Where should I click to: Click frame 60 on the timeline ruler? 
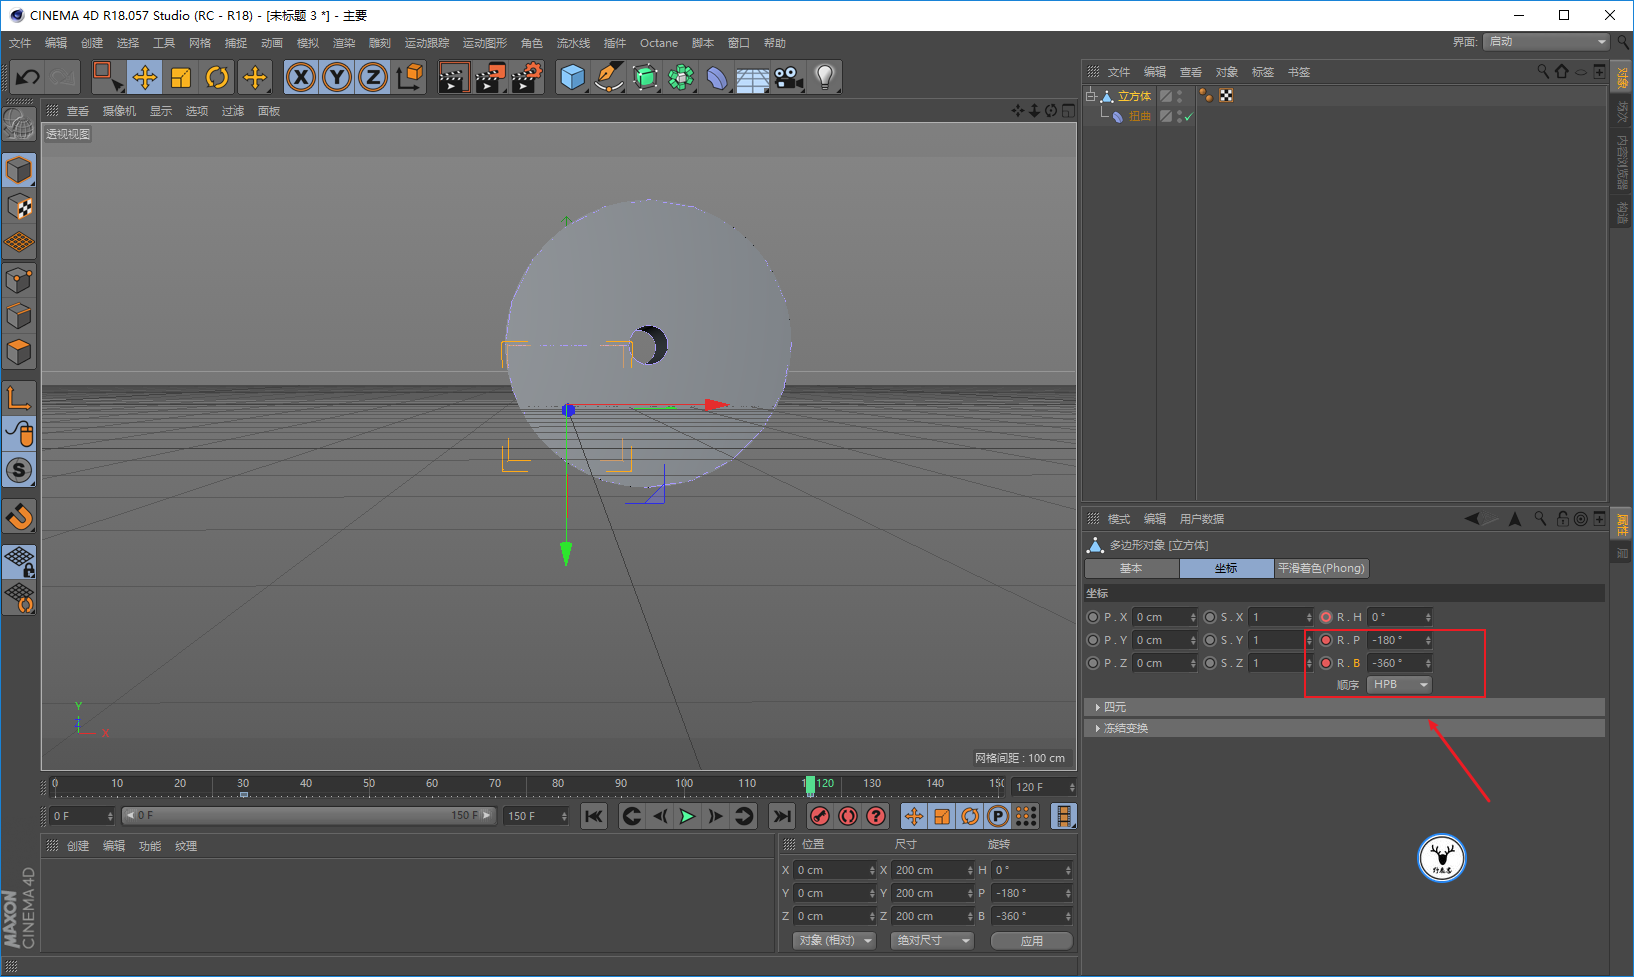tap(432, 784)
